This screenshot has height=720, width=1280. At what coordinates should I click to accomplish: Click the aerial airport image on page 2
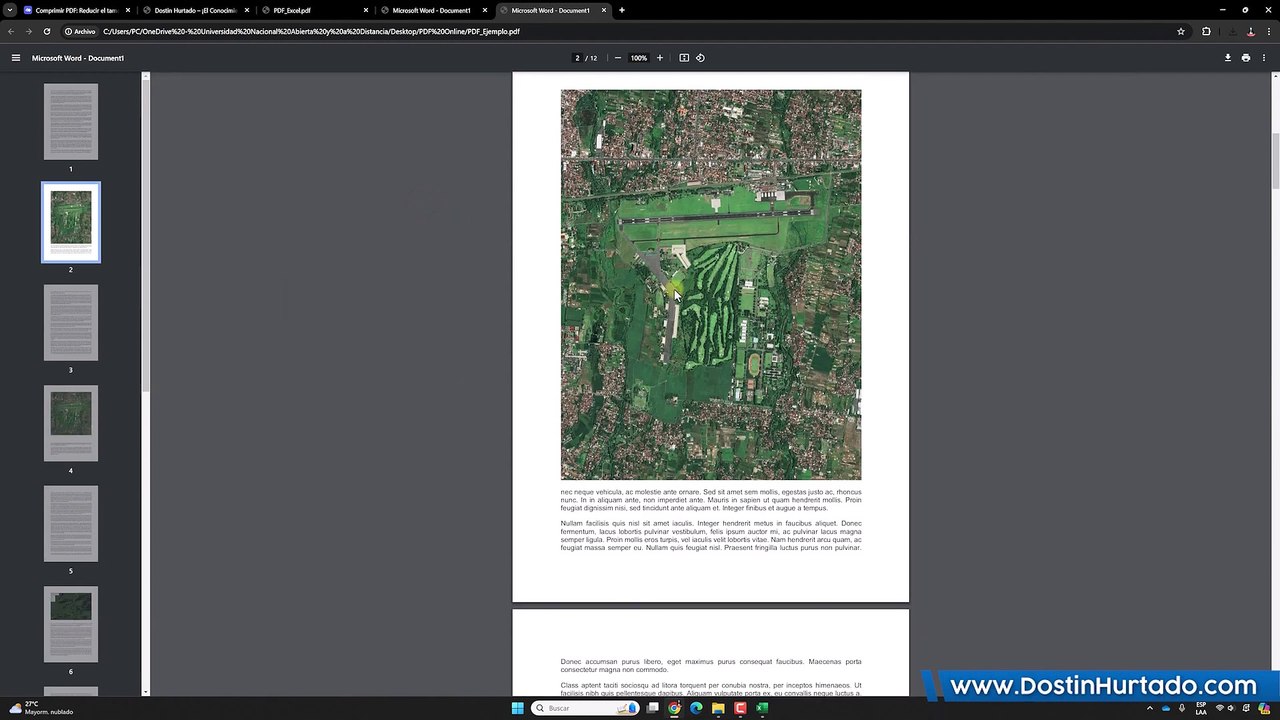pos(711,285)
